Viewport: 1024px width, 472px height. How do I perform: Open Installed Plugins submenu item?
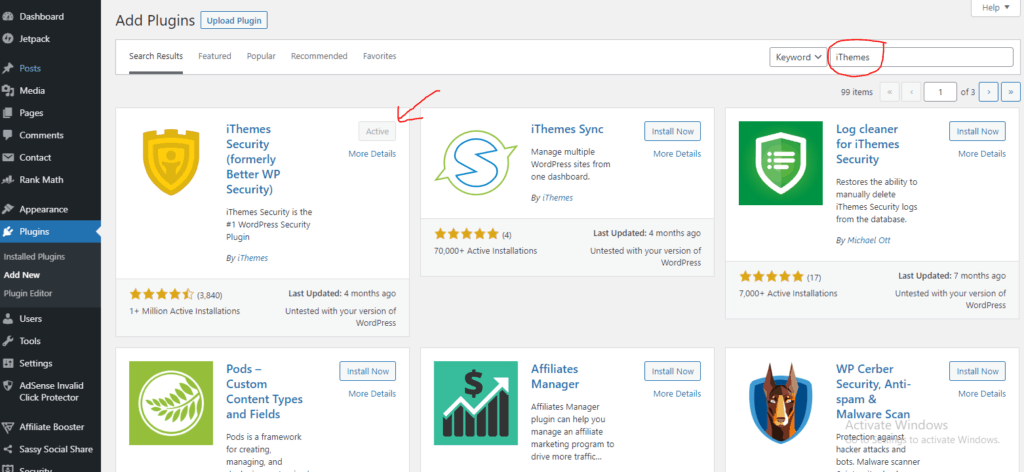pyautogui.click(x=35, y=257)
